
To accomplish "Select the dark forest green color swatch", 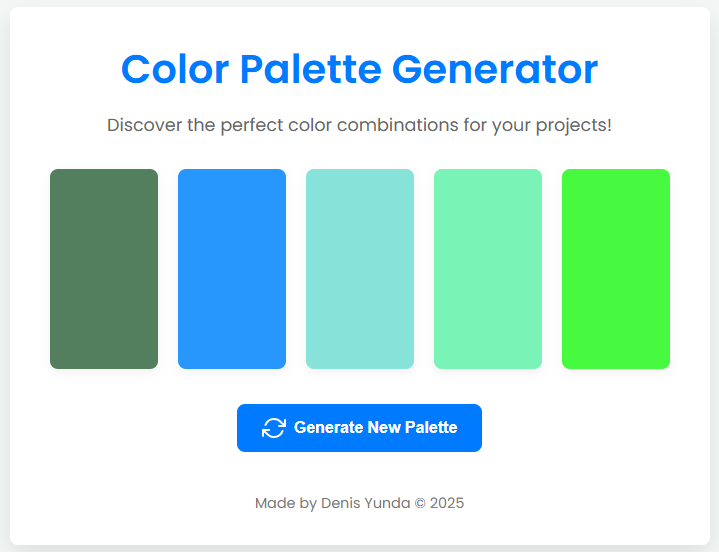I will [x=104, y=269].
